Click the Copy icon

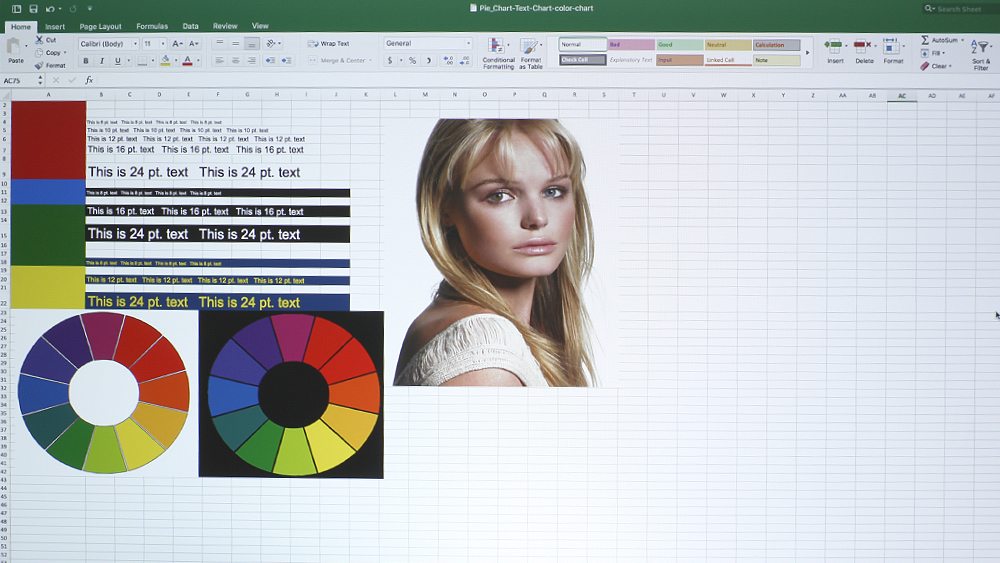point(40,52)
